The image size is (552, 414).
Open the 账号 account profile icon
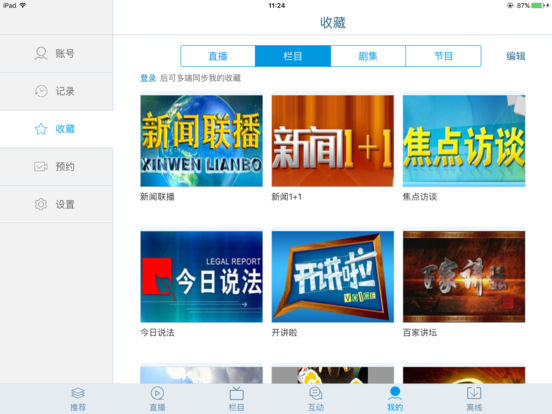(x=41, y=54)
